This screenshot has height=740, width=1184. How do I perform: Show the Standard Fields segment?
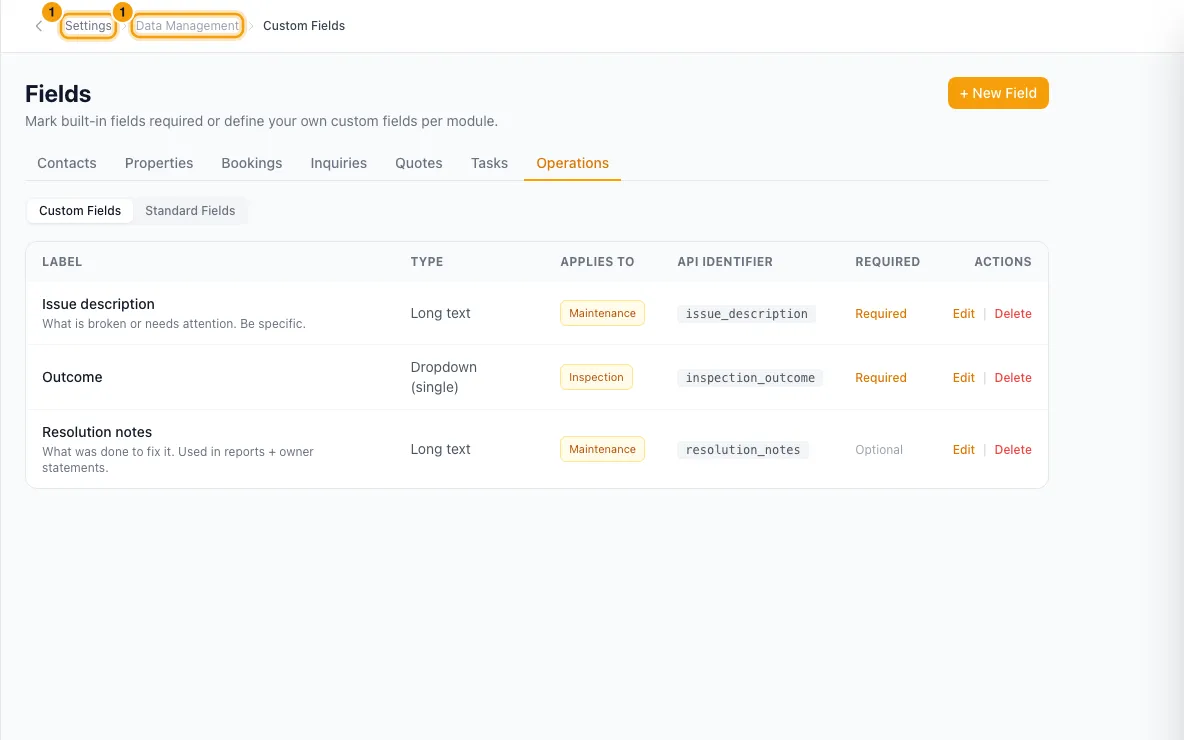pos(190,211)
